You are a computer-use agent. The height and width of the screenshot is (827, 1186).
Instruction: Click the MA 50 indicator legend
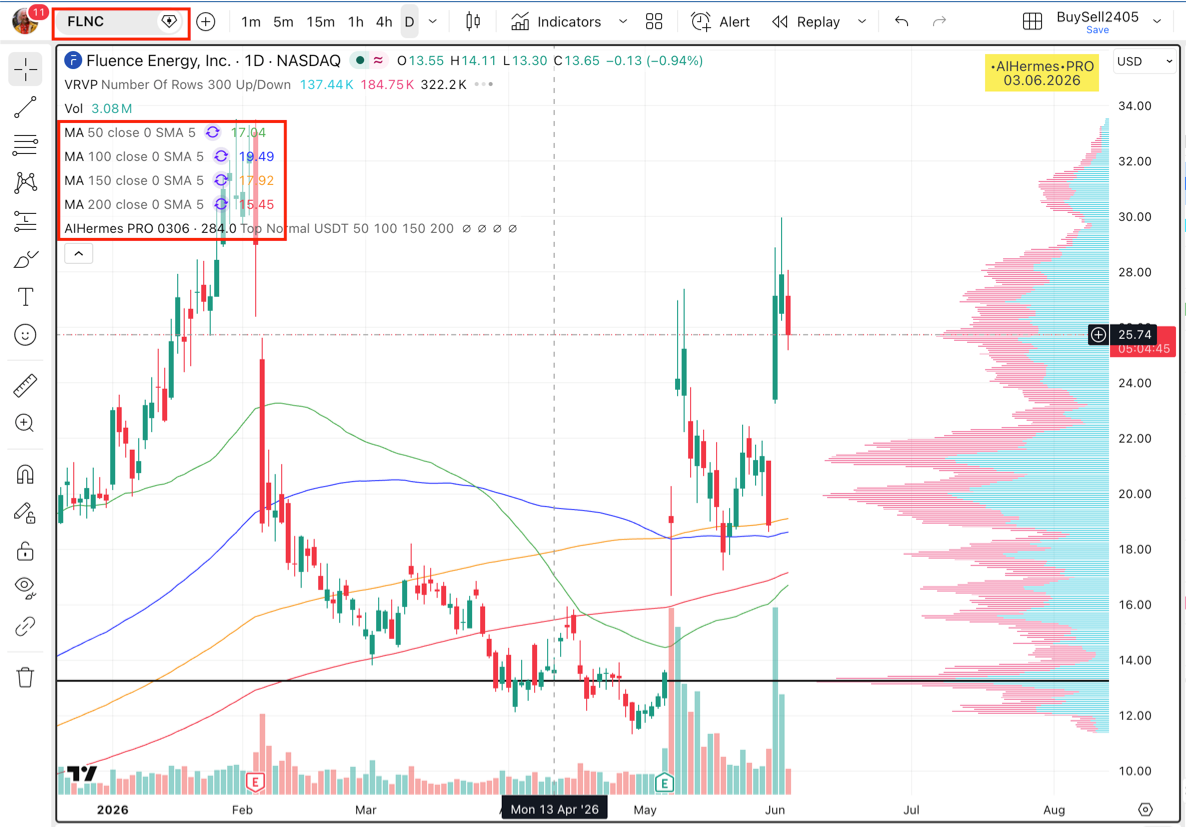[129, 132]
